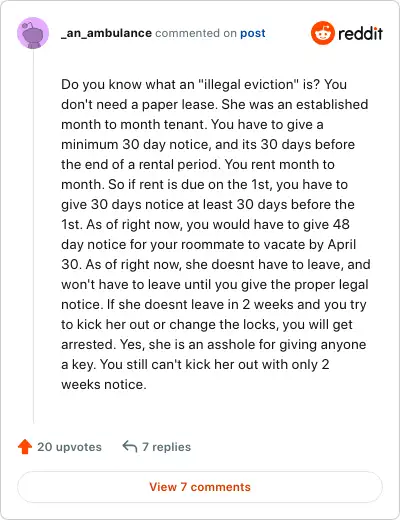Image resolution: width=400 pixels, height=520 pixels.
Task: Click the purple _an_ambulance avatar icon
Action: click(x=33, y=33)
